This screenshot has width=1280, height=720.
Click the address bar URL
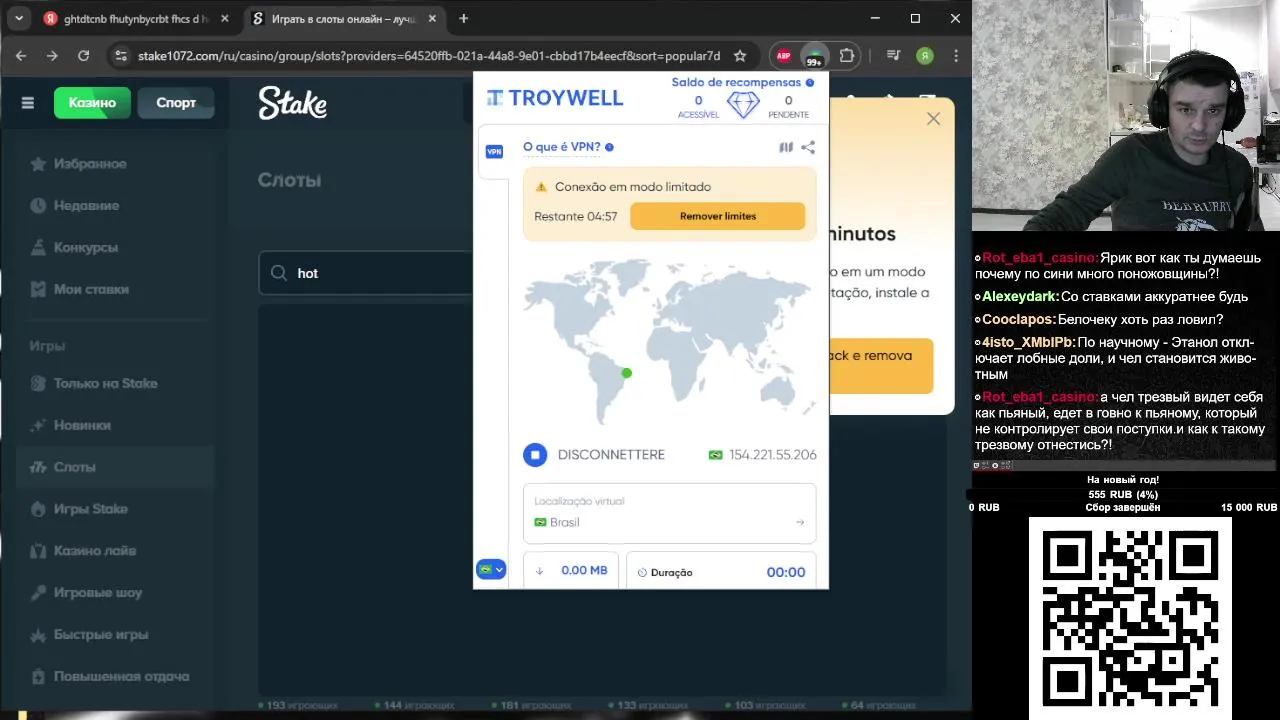click(429, 56)
